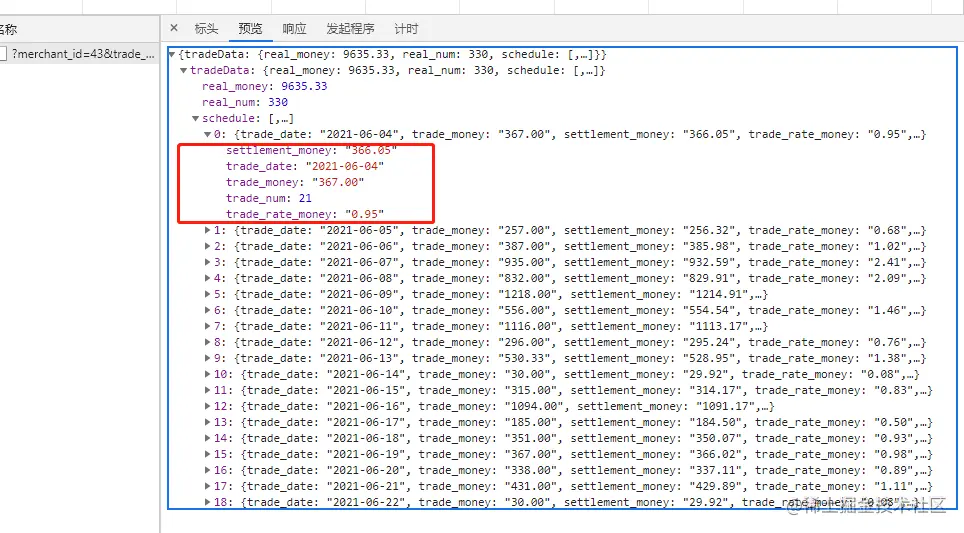Close the request detail panel
The width and height of the screenshot is (964, 533).
coord(174,28)
